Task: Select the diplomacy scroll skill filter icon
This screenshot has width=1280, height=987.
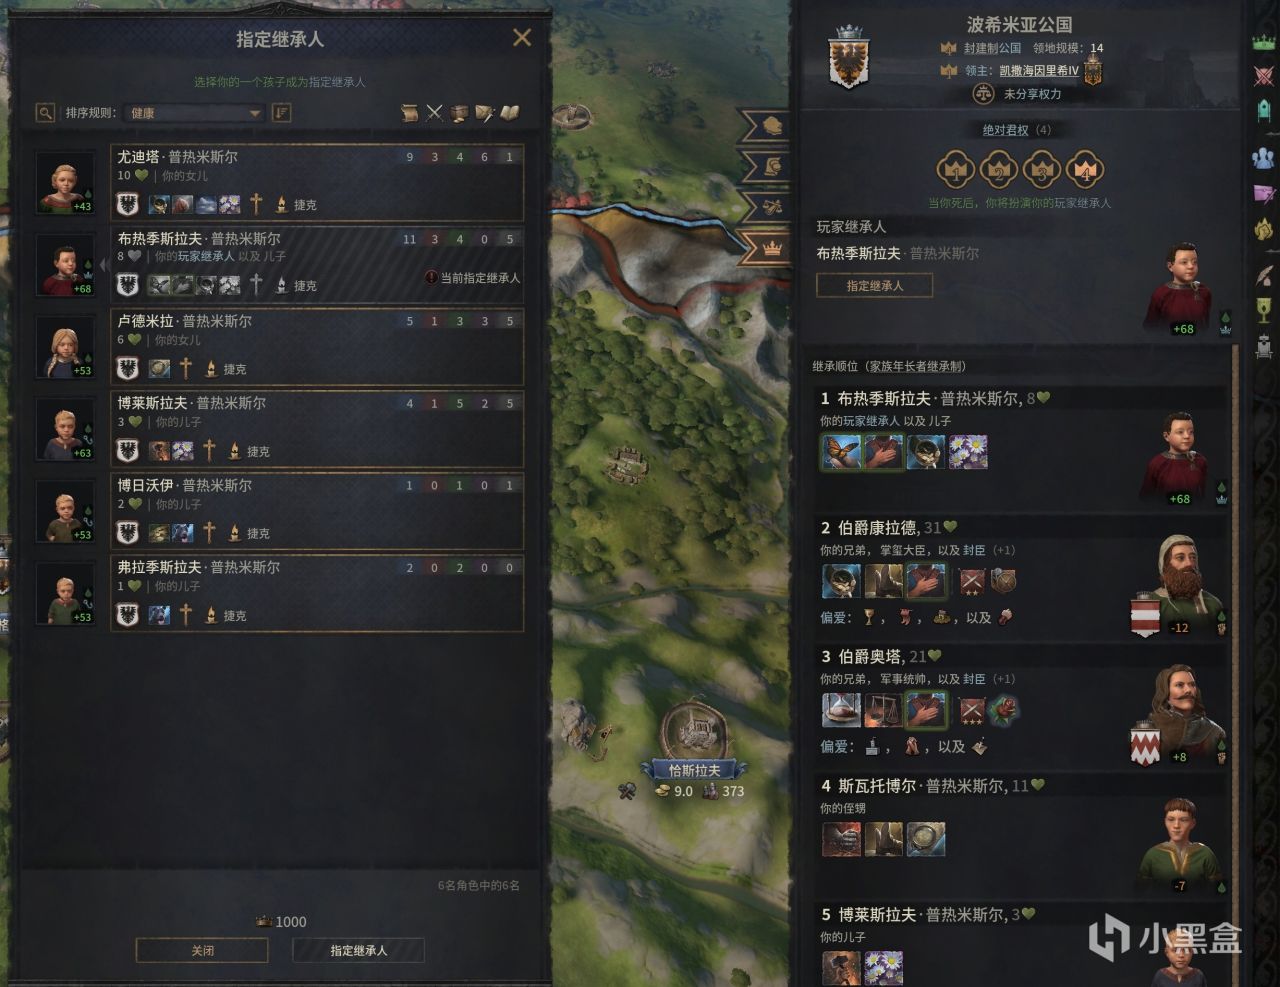Action: (409, 113)
